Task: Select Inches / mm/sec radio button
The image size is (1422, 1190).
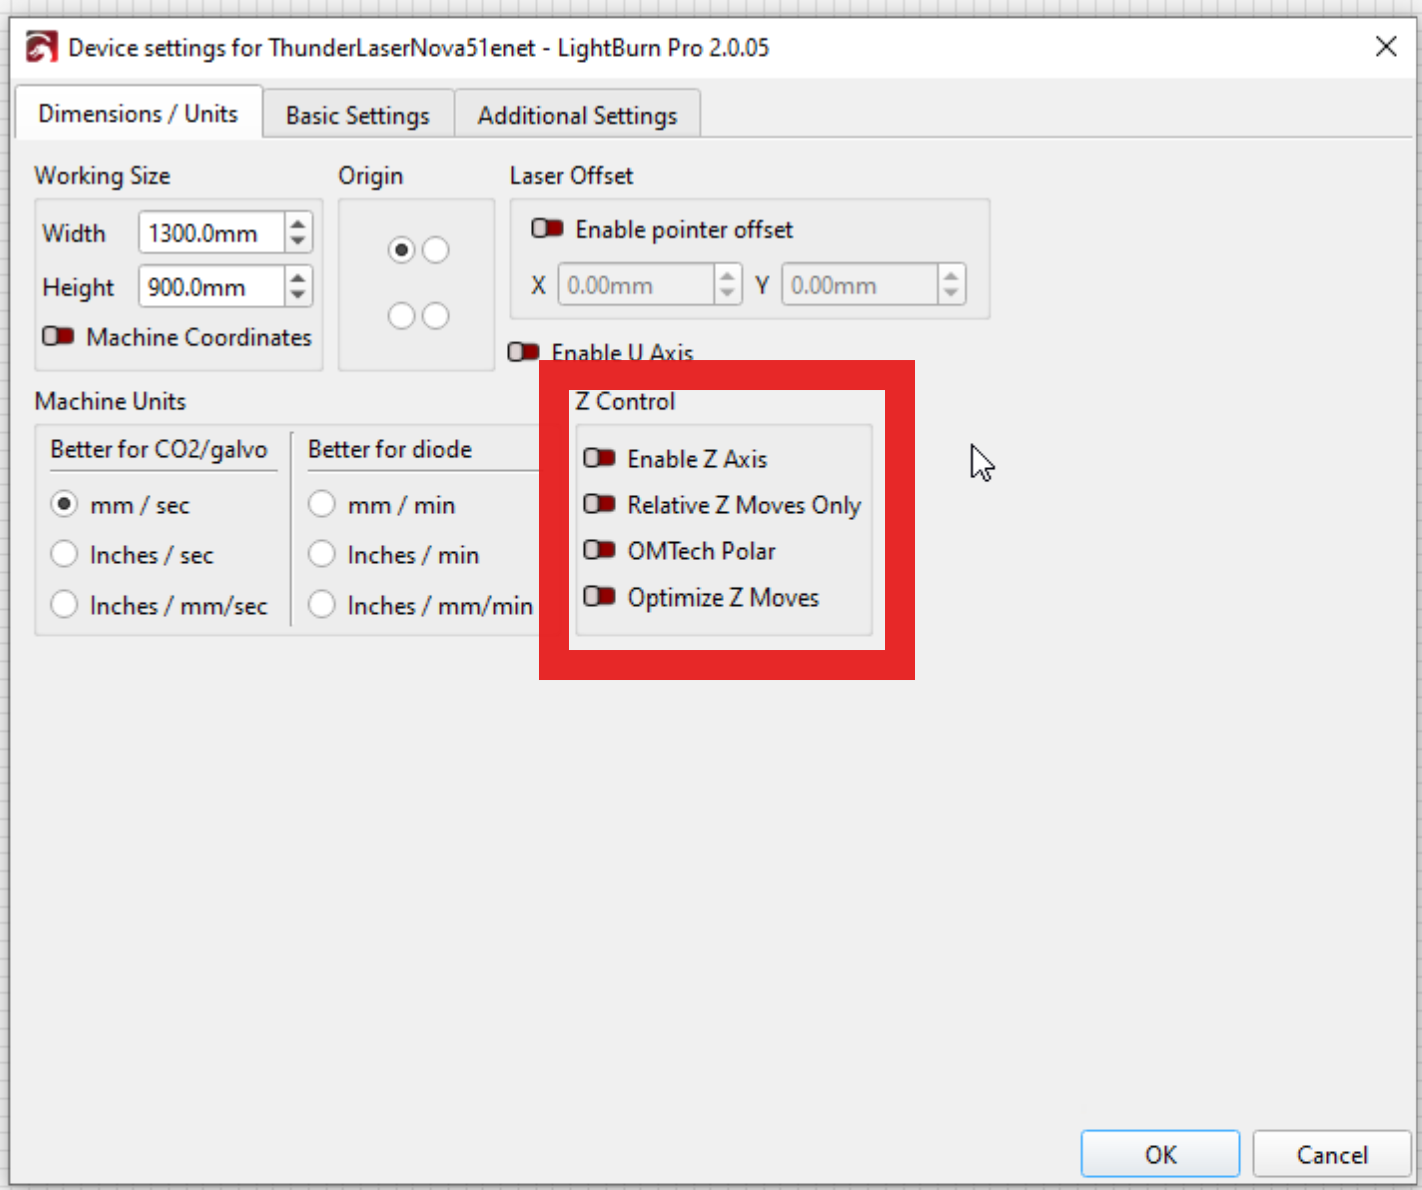Action: click(64, 605)
